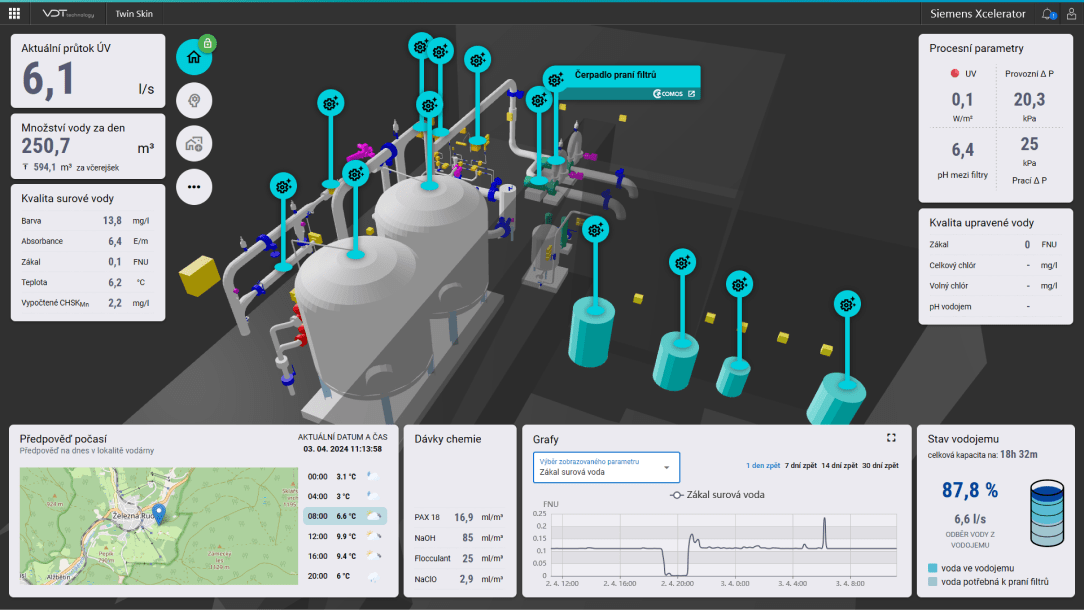Open the displayed parameter dropdown
Viewport: 1084px width, 610px height.
point(606,467)
